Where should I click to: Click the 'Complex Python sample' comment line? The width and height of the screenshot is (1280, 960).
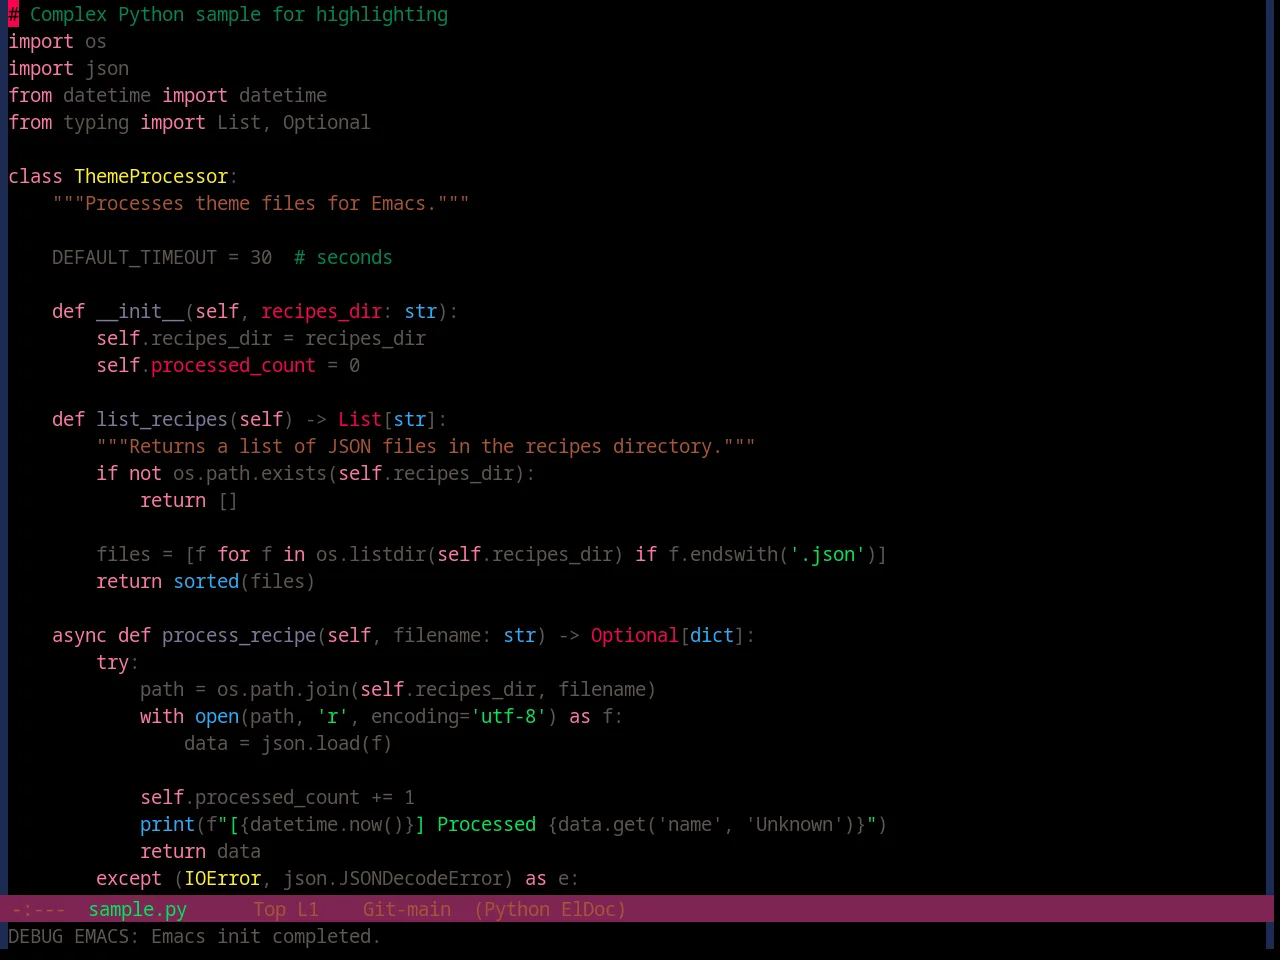point(228,14)
